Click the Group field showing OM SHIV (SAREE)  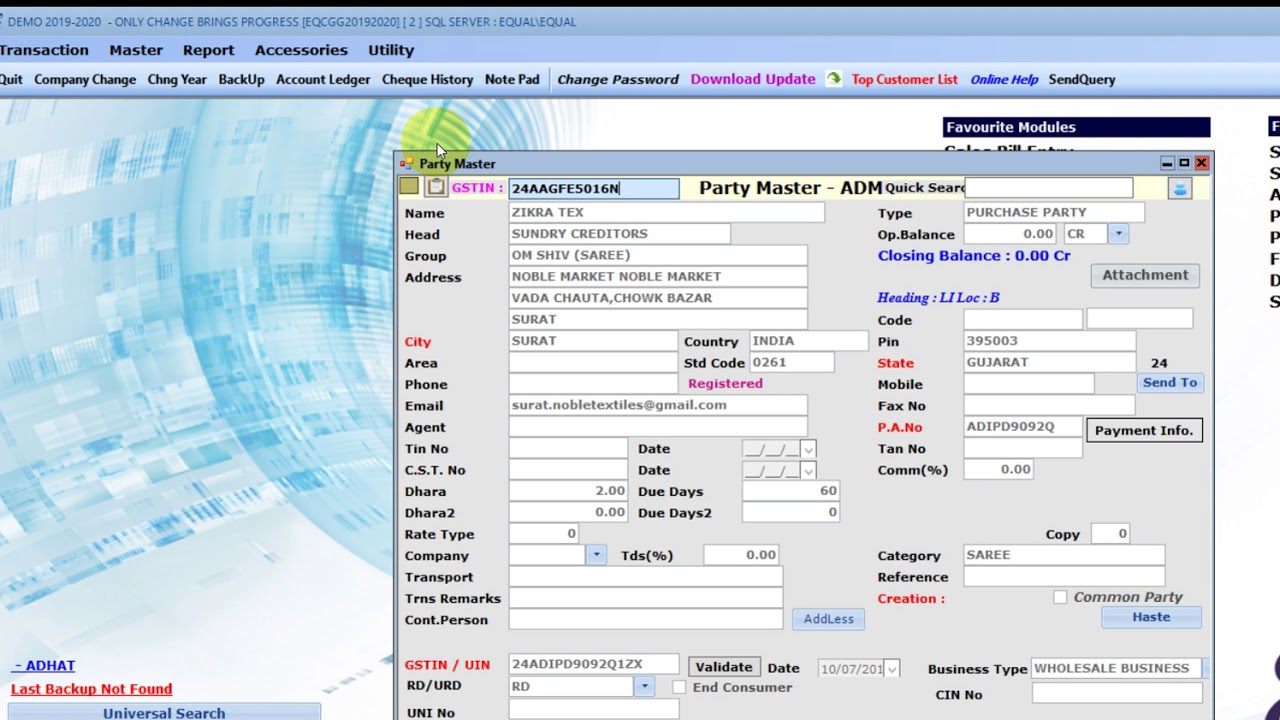pyautogui.click(x=658, y=255)
